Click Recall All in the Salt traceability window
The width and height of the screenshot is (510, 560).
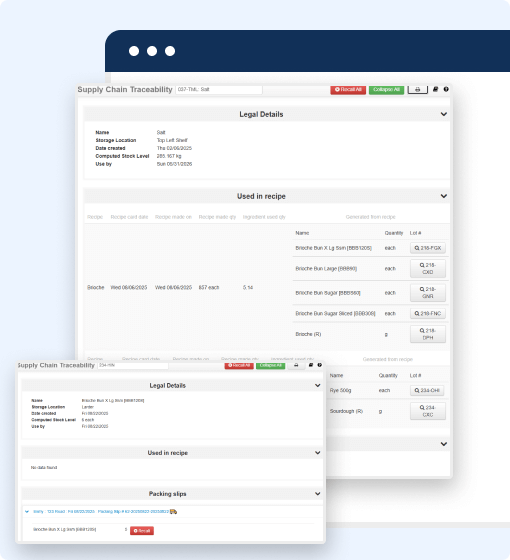(348, 90)
